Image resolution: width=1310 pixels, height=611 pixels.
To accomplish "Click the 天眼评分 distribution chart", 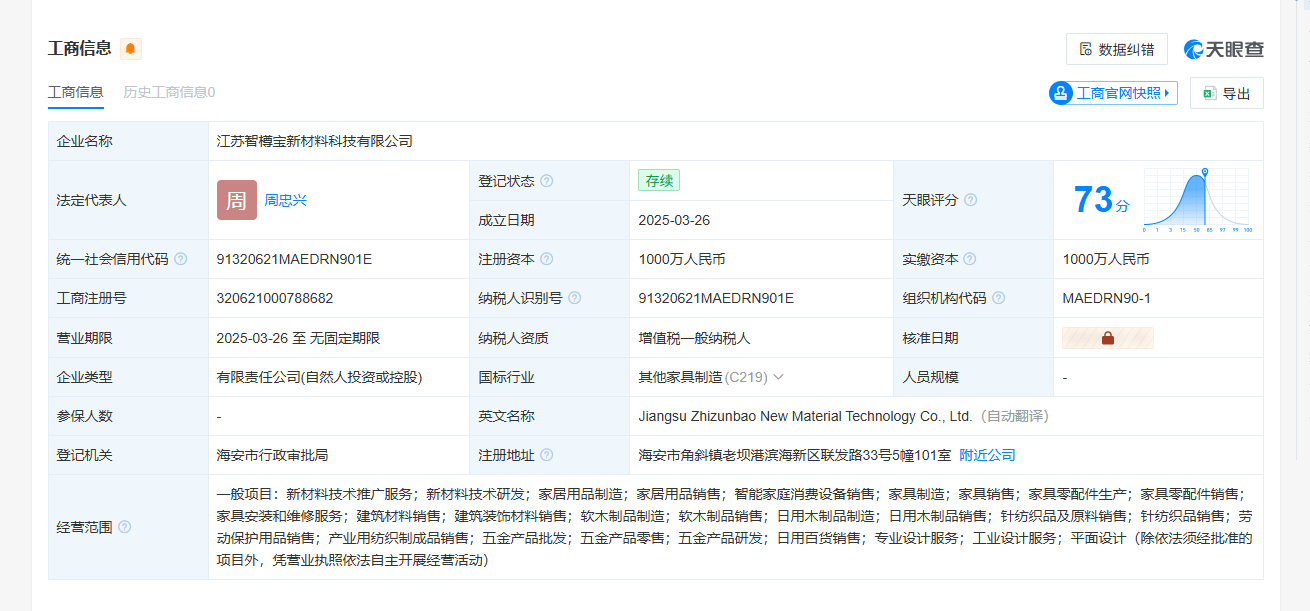I will tap(1198, 200).
